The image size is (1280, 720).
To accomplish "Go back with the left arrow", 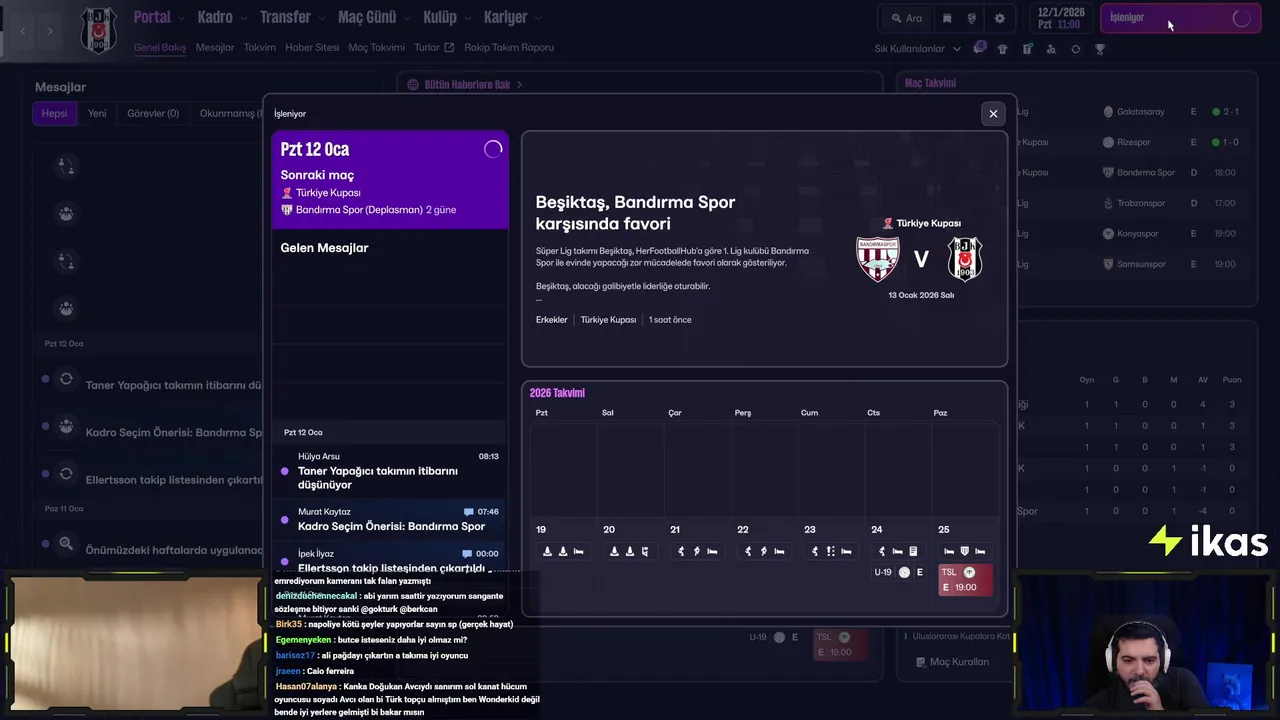I will pos(23,31).
